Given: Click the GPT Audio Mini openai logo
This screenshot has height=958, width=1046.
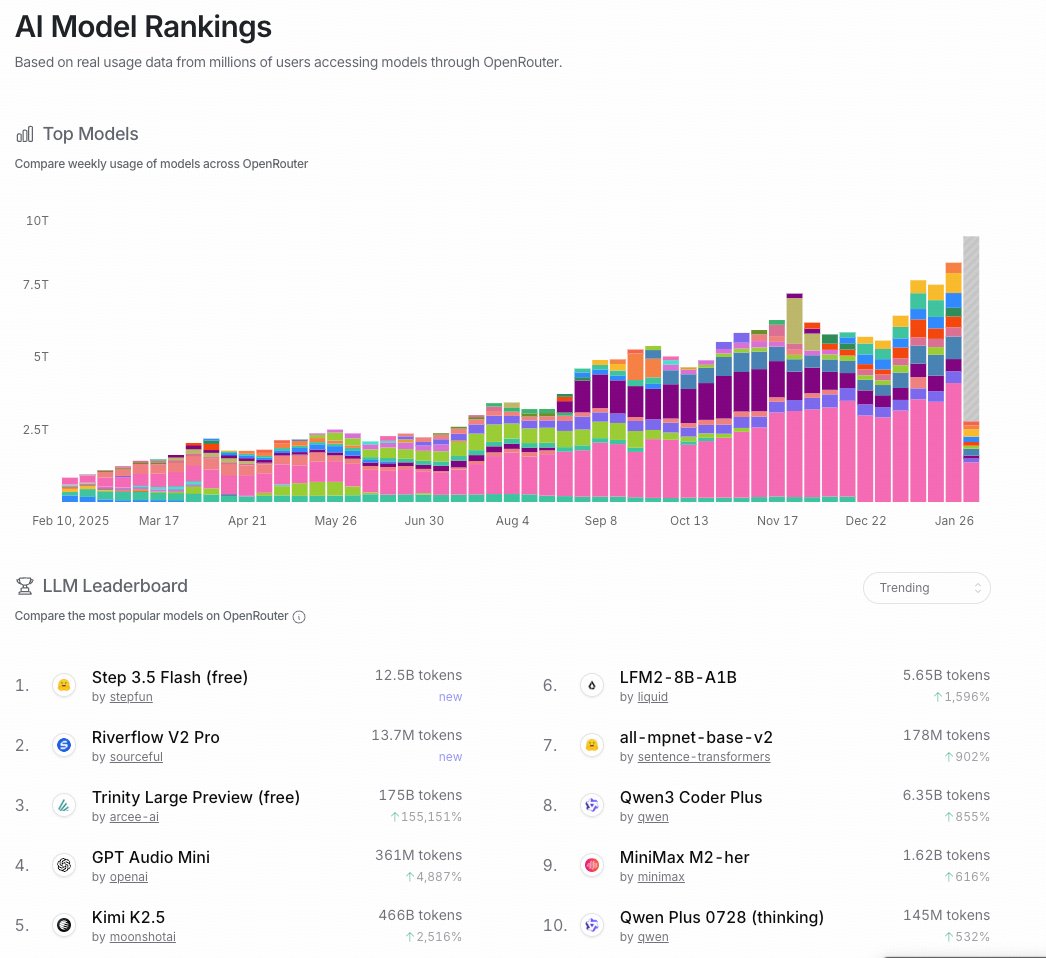Looking at the screenshot, I should tap(64, 865).
